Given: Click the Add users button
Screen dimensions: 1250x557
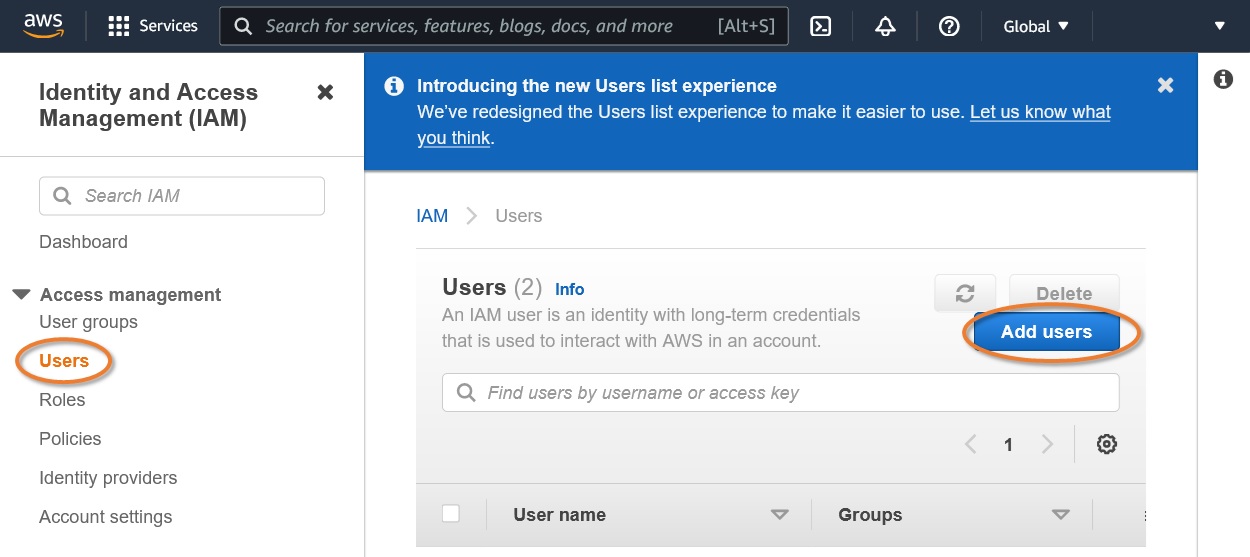Looking at the screenshot, I should (x=1046, y=332).
